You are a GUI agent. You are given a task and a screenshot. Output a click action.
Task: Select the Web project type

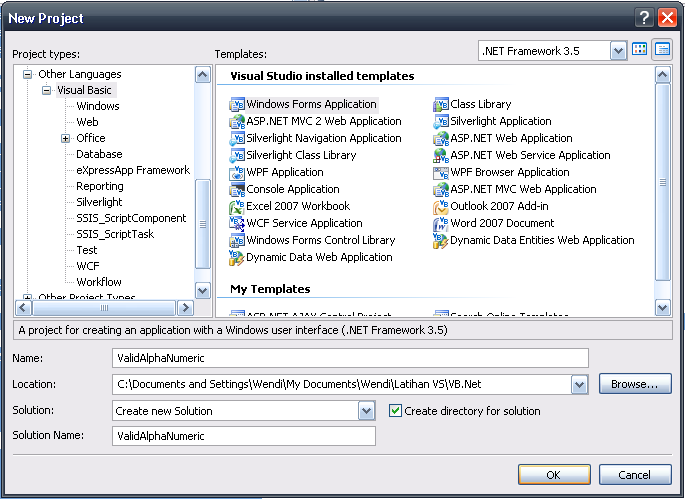tap(87, 122)
